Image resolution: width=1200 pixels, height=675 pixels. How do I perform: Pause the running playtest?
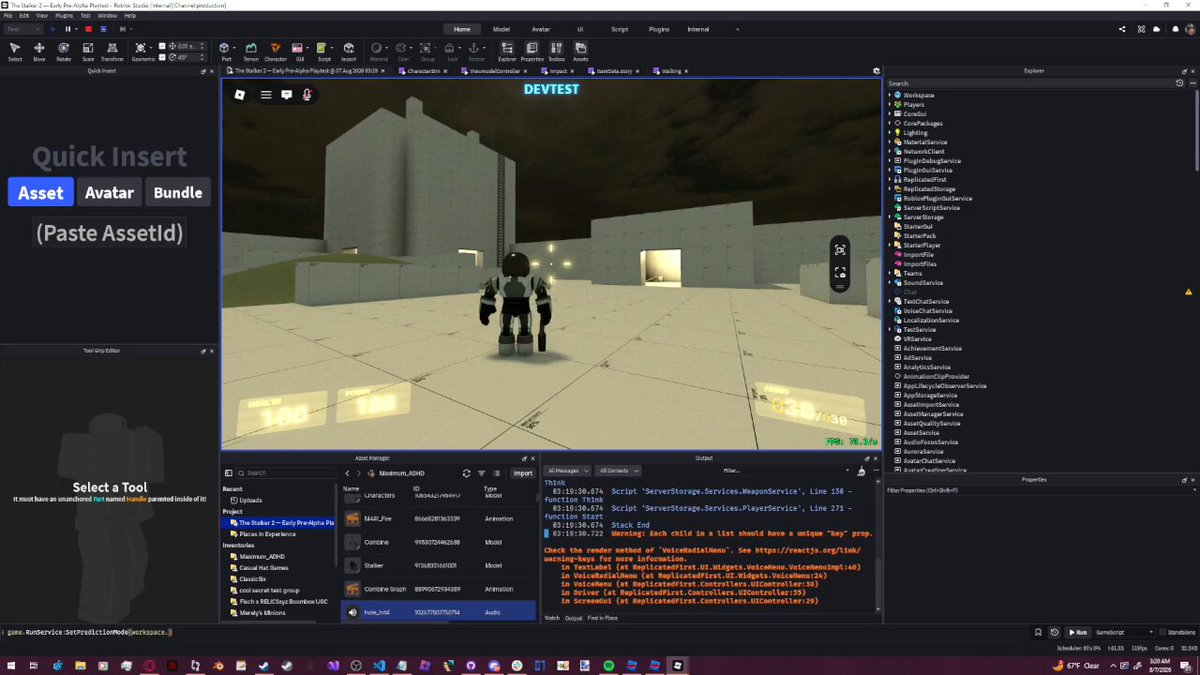pos(69,29)
